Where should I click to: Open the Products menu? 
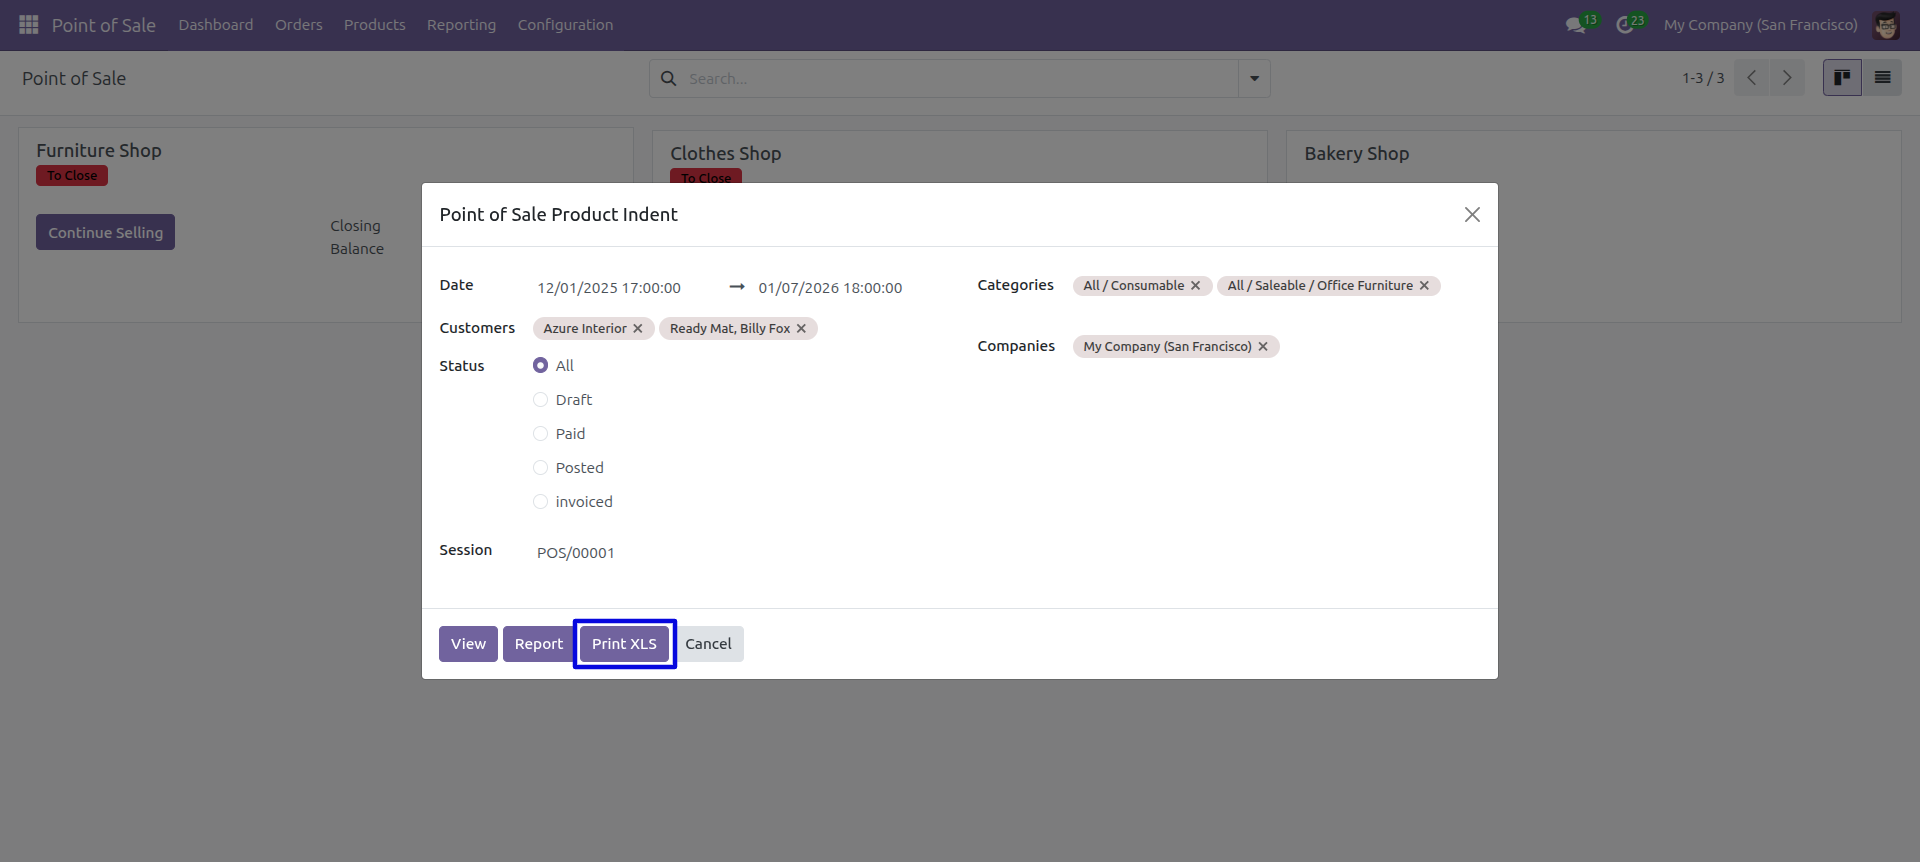click(375, 25)
